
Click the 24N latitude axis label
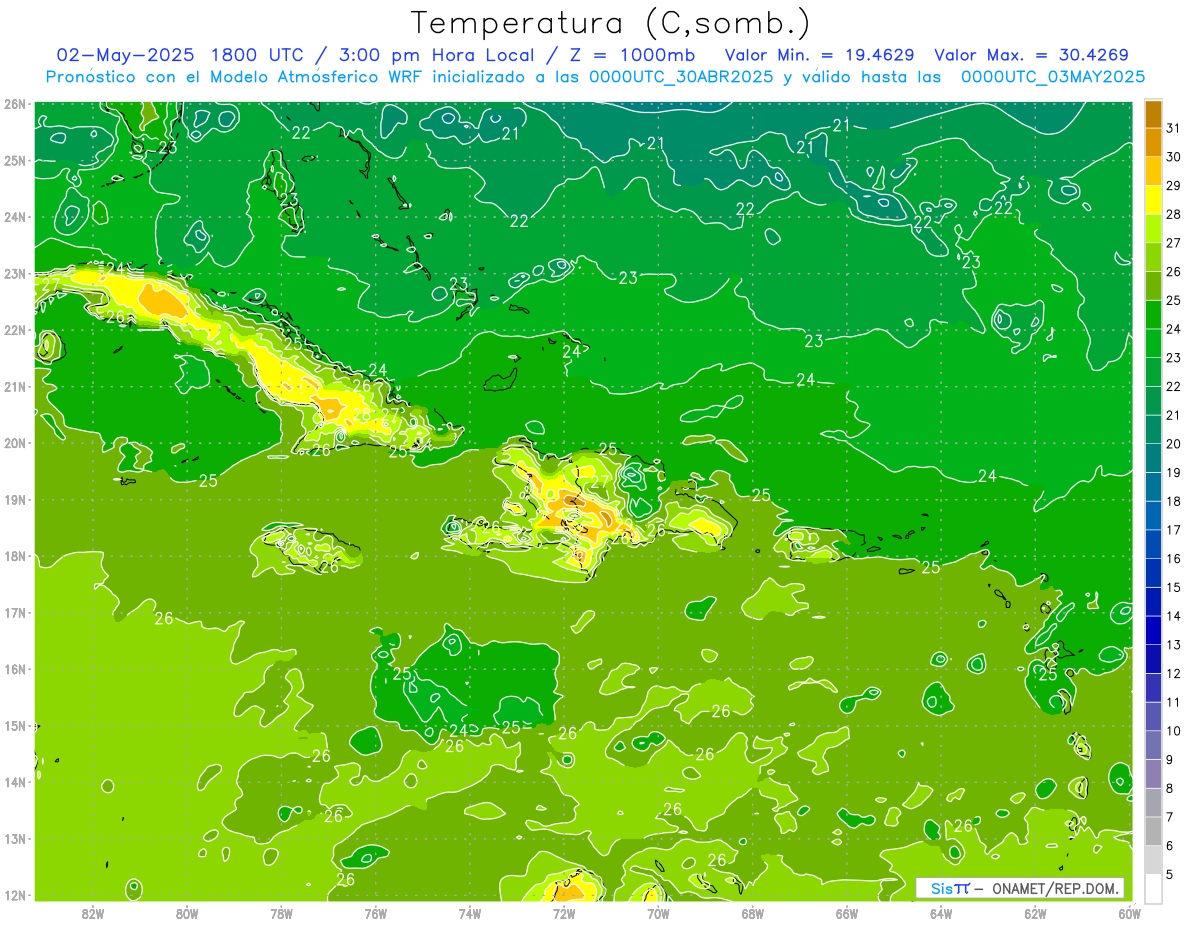pyautogui.click(x=14, y=217)
